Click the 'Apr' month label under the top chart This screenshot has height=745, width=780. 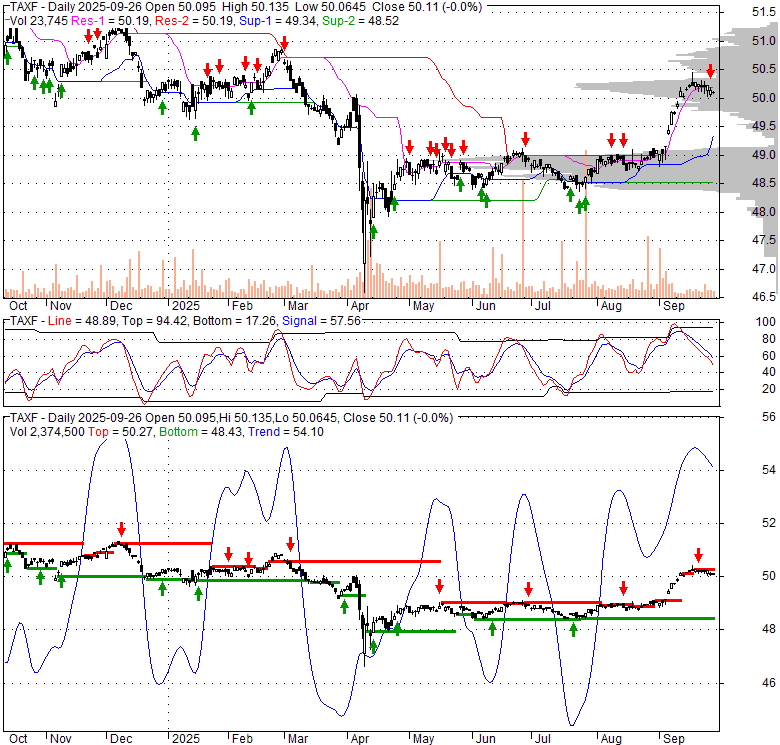click(360, 306)
